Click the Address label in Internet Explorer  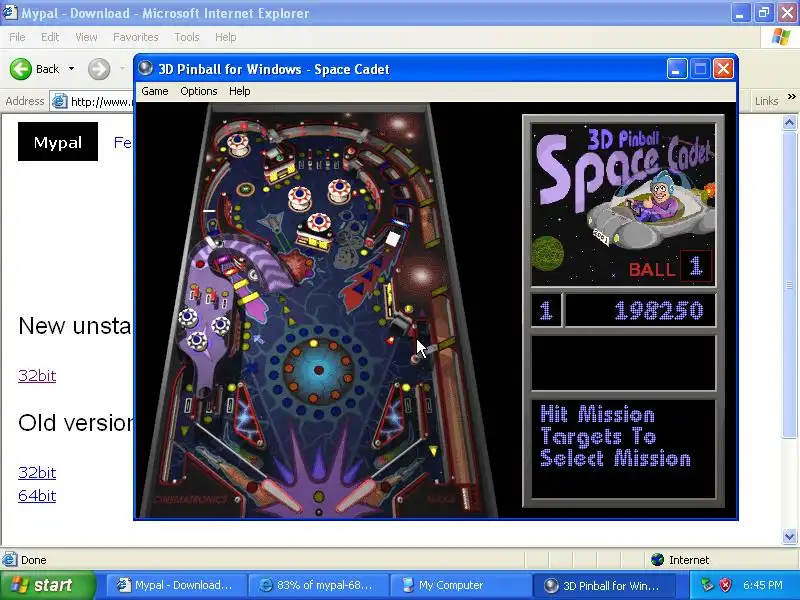[25, 101]
